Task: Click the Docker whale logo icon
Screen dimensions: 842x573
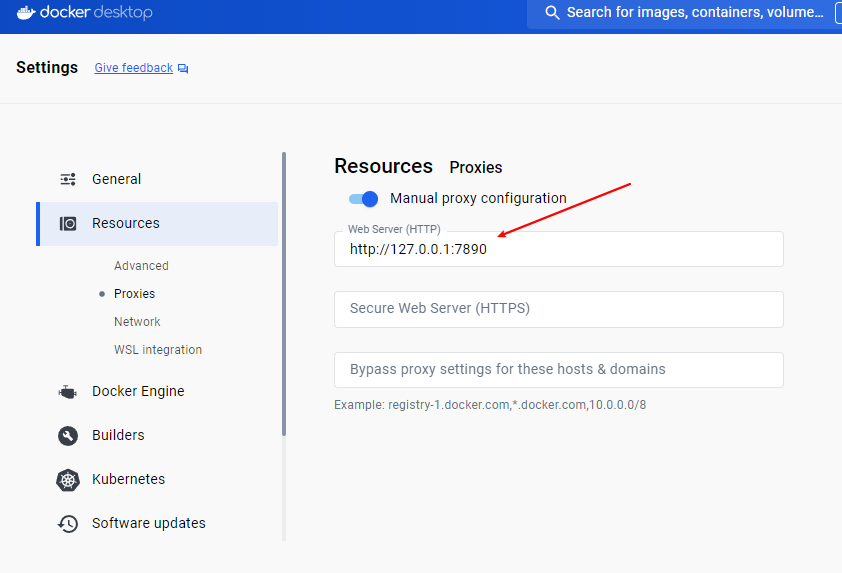Action: 26,12
